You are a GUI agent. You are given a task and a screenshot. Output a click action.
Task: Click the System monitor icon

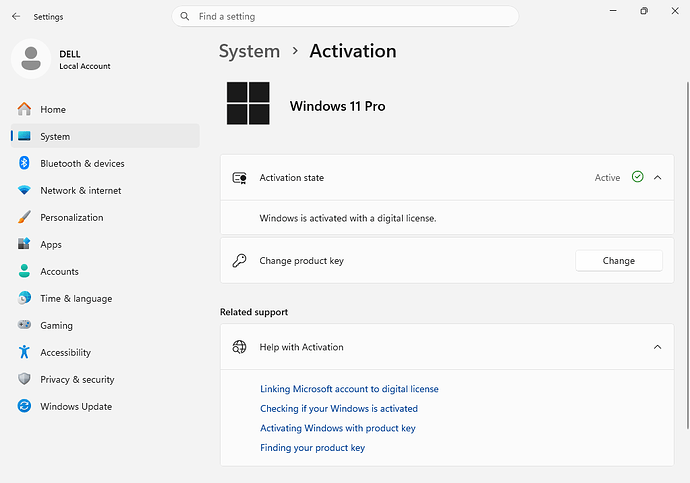24,136
